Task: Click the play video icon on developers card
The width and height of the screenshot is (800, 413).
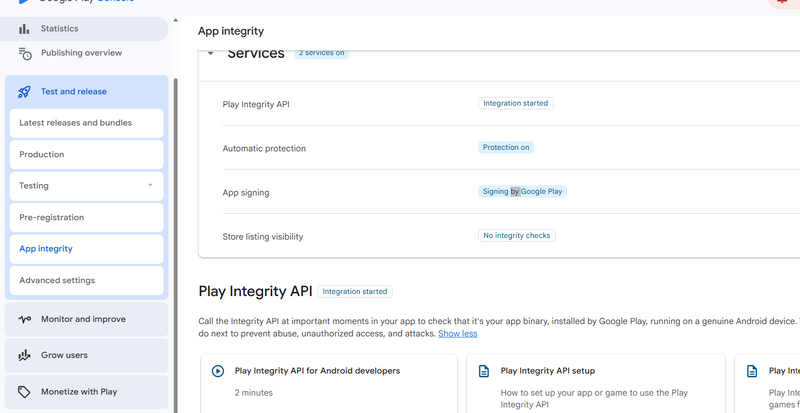Action: click(217, 371)
